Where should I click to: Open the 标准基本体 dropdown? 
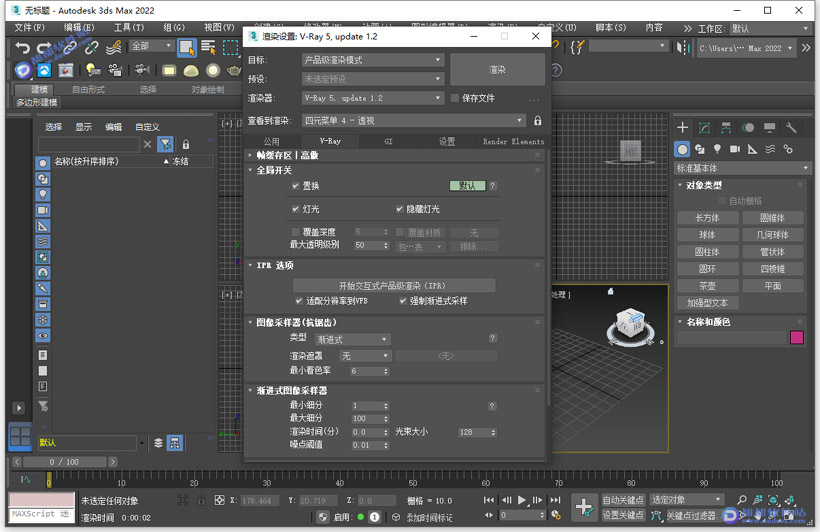coord(743,168)
